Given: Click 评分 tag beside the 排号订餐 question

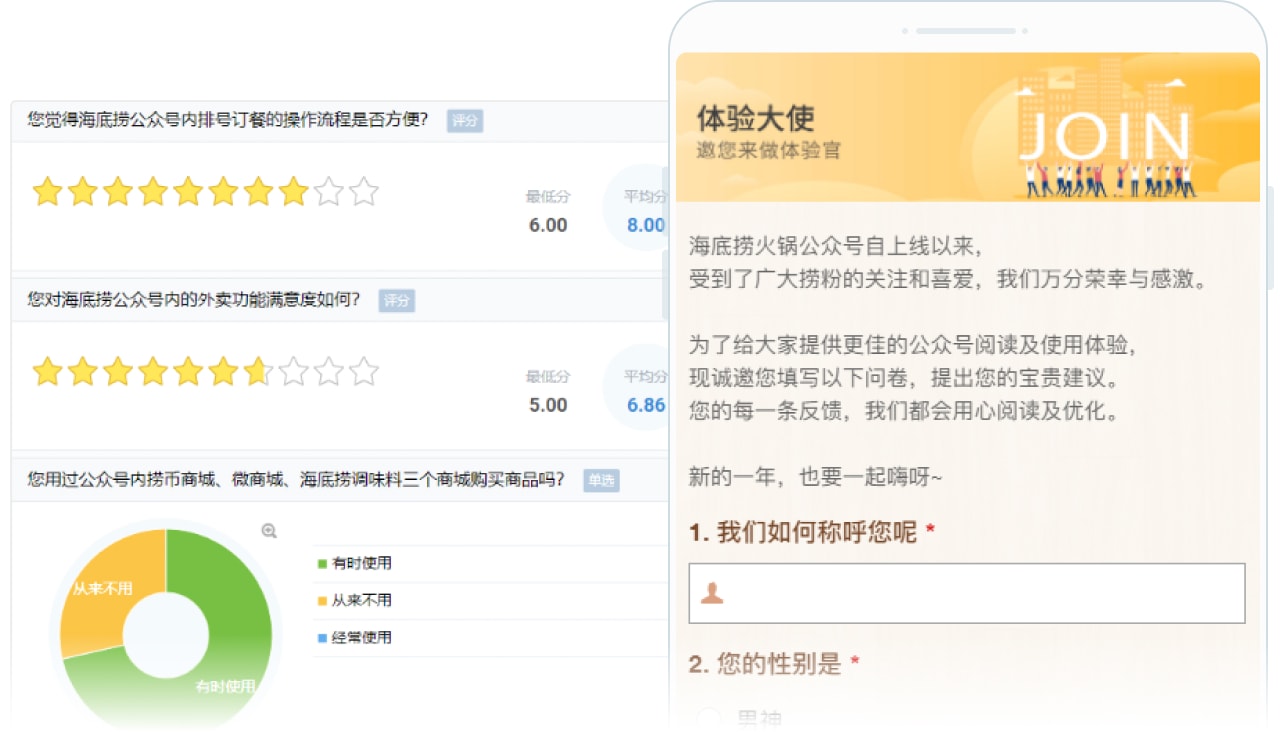Looking at the screenshot, I should pos(465,121).
